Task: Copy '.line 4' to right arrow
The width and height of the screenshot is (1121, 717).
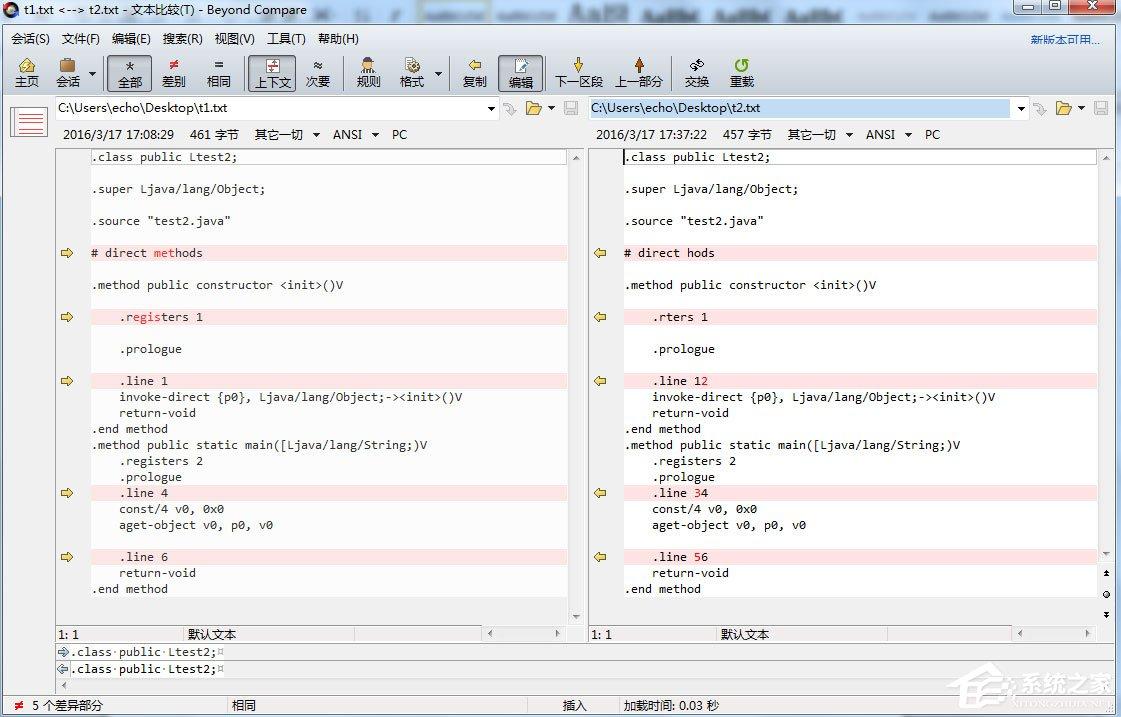Action: [67, 493]
